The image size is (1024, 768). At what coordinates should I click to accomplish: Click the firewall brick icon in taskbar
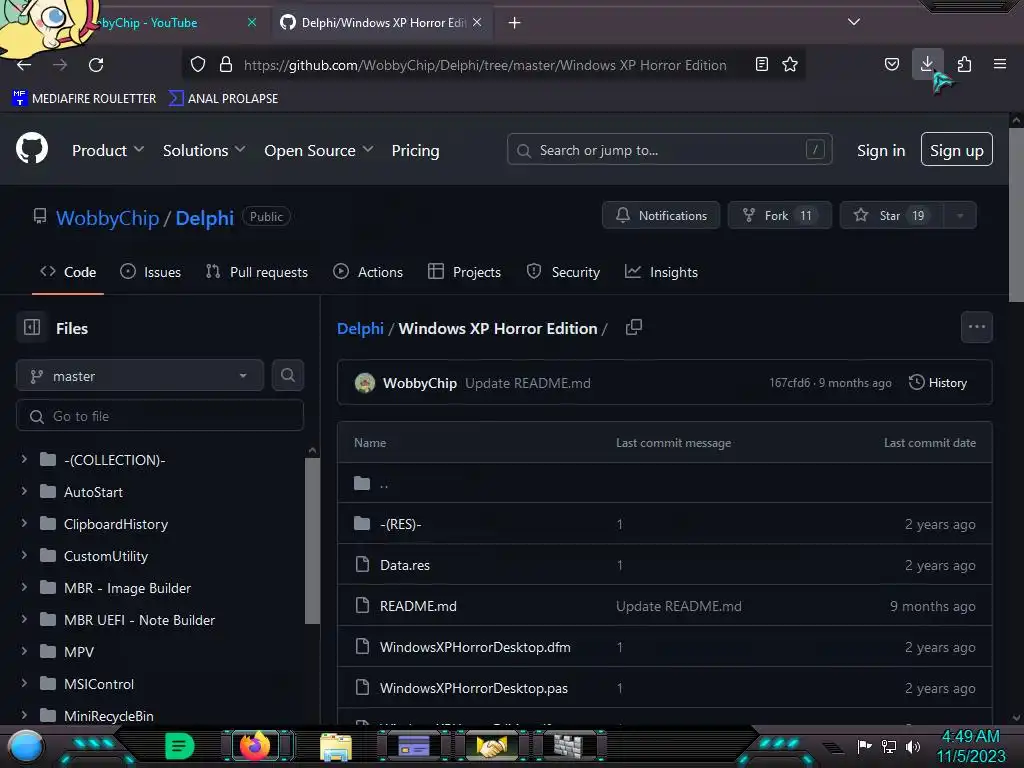[567, 746]
